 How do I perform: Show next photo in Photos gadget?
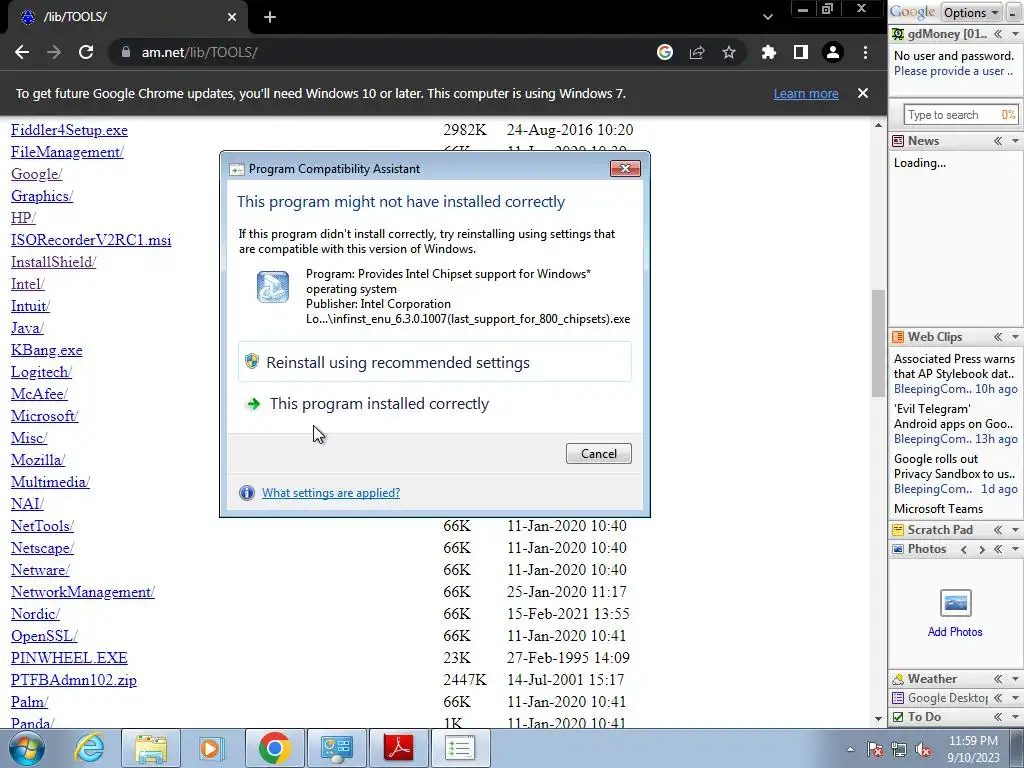pyautogui.click(x=981, y=549)
